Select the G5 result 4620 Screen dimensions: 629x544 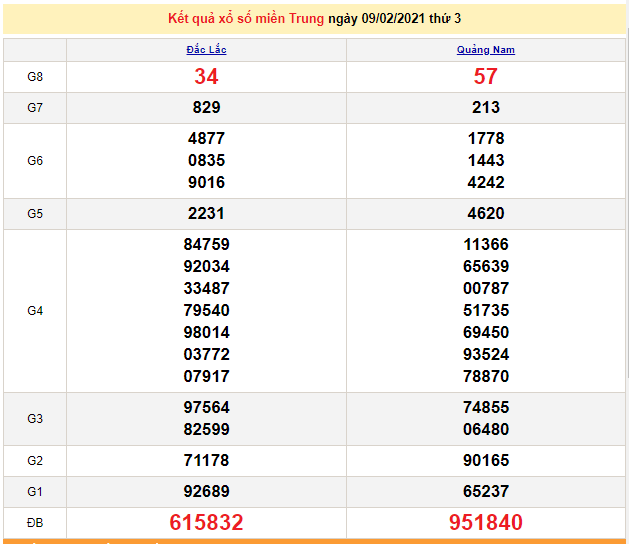coord(486,213)
